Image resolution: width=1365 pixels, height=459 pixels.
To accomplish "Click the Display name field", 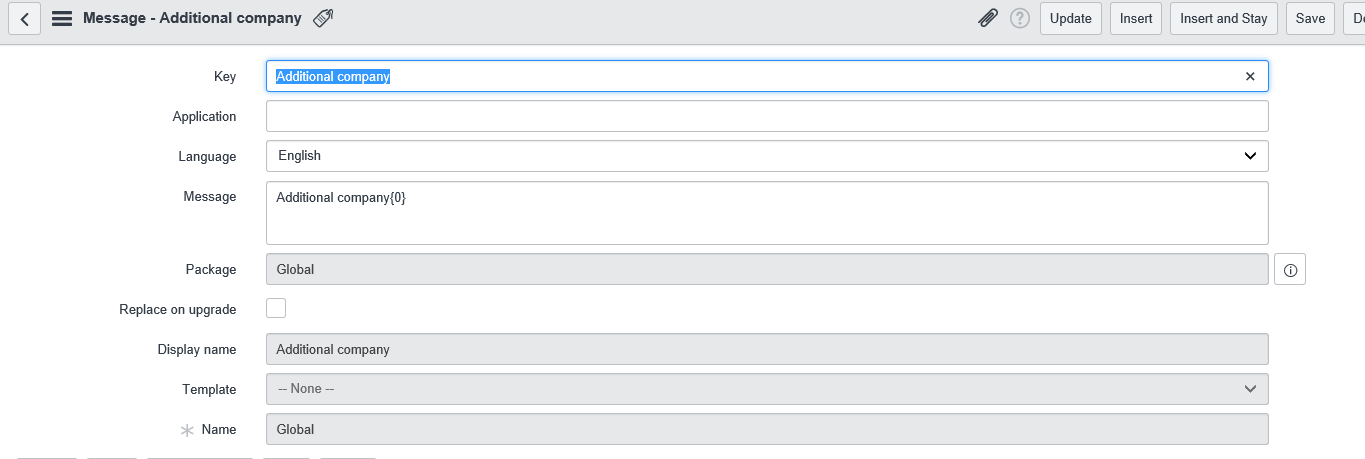I will click(x=767, y=349).
